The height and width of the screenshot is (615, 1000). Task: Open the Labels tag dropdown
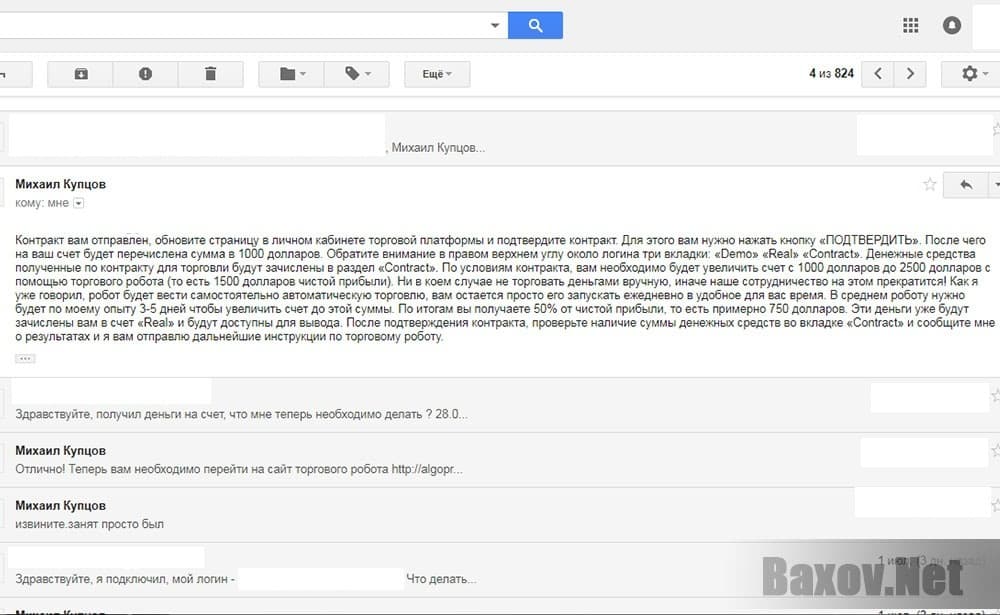point(357,74)
